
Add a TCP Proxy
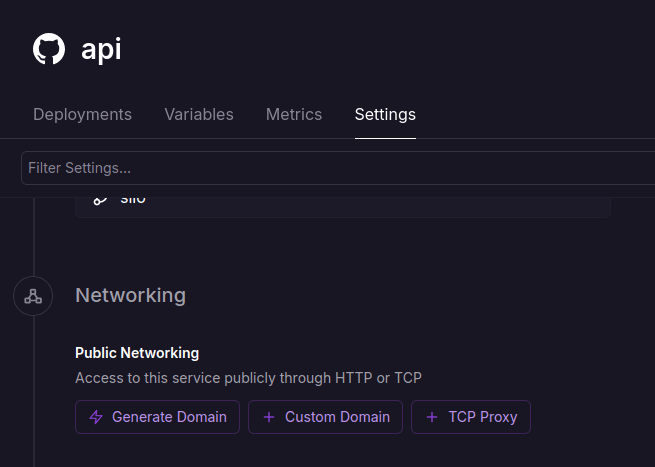(471, 417)
